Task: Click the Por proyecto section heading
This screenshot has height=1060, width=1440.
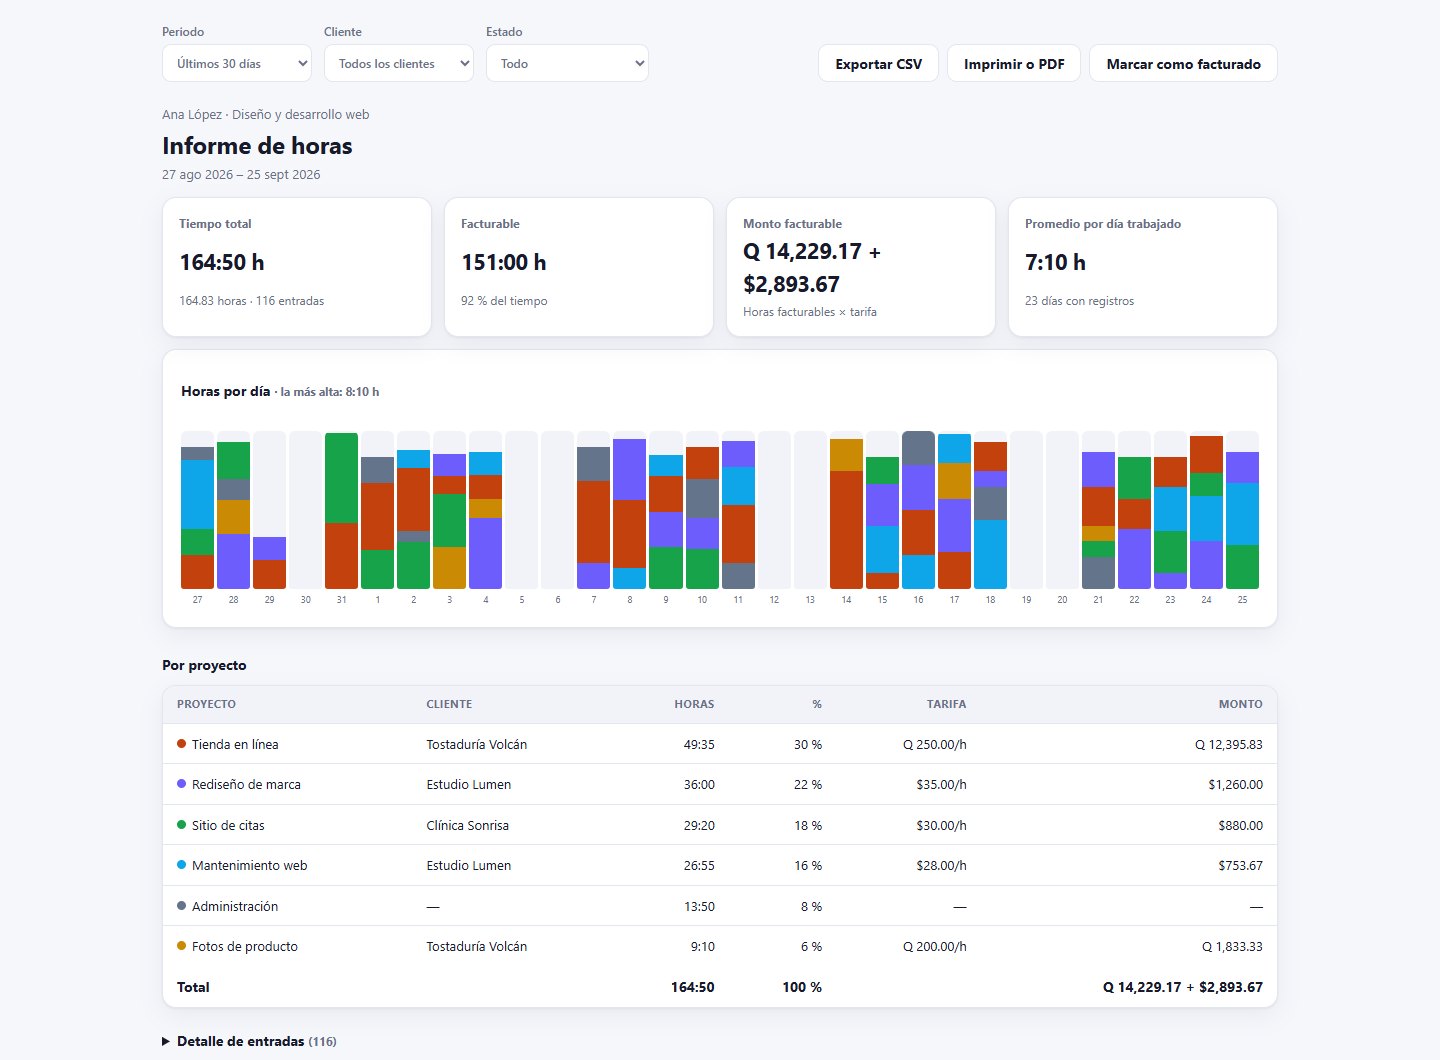Action: [x=204, y=665]
